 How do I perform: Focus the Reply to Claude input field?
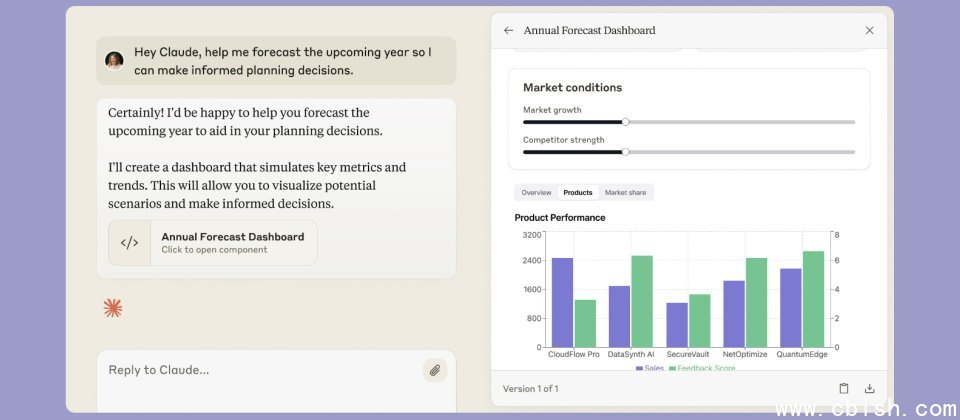pos(260,370)
